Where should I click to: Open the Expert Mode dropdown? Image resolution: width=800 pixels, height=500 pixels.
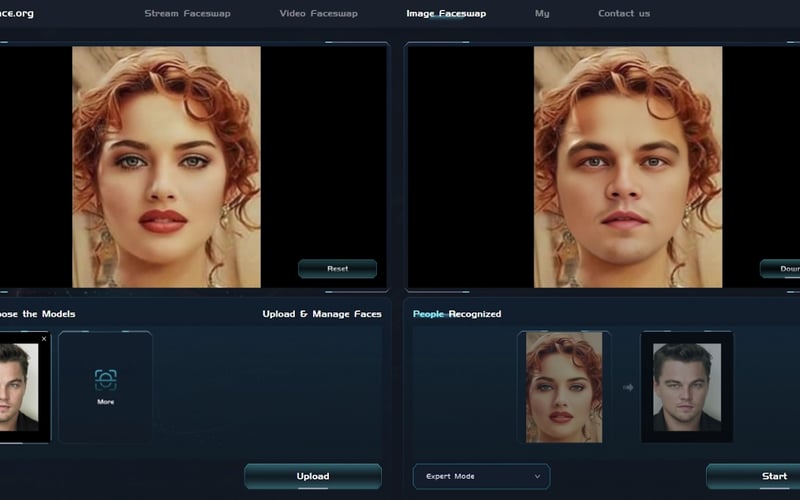tap(481, 476)
